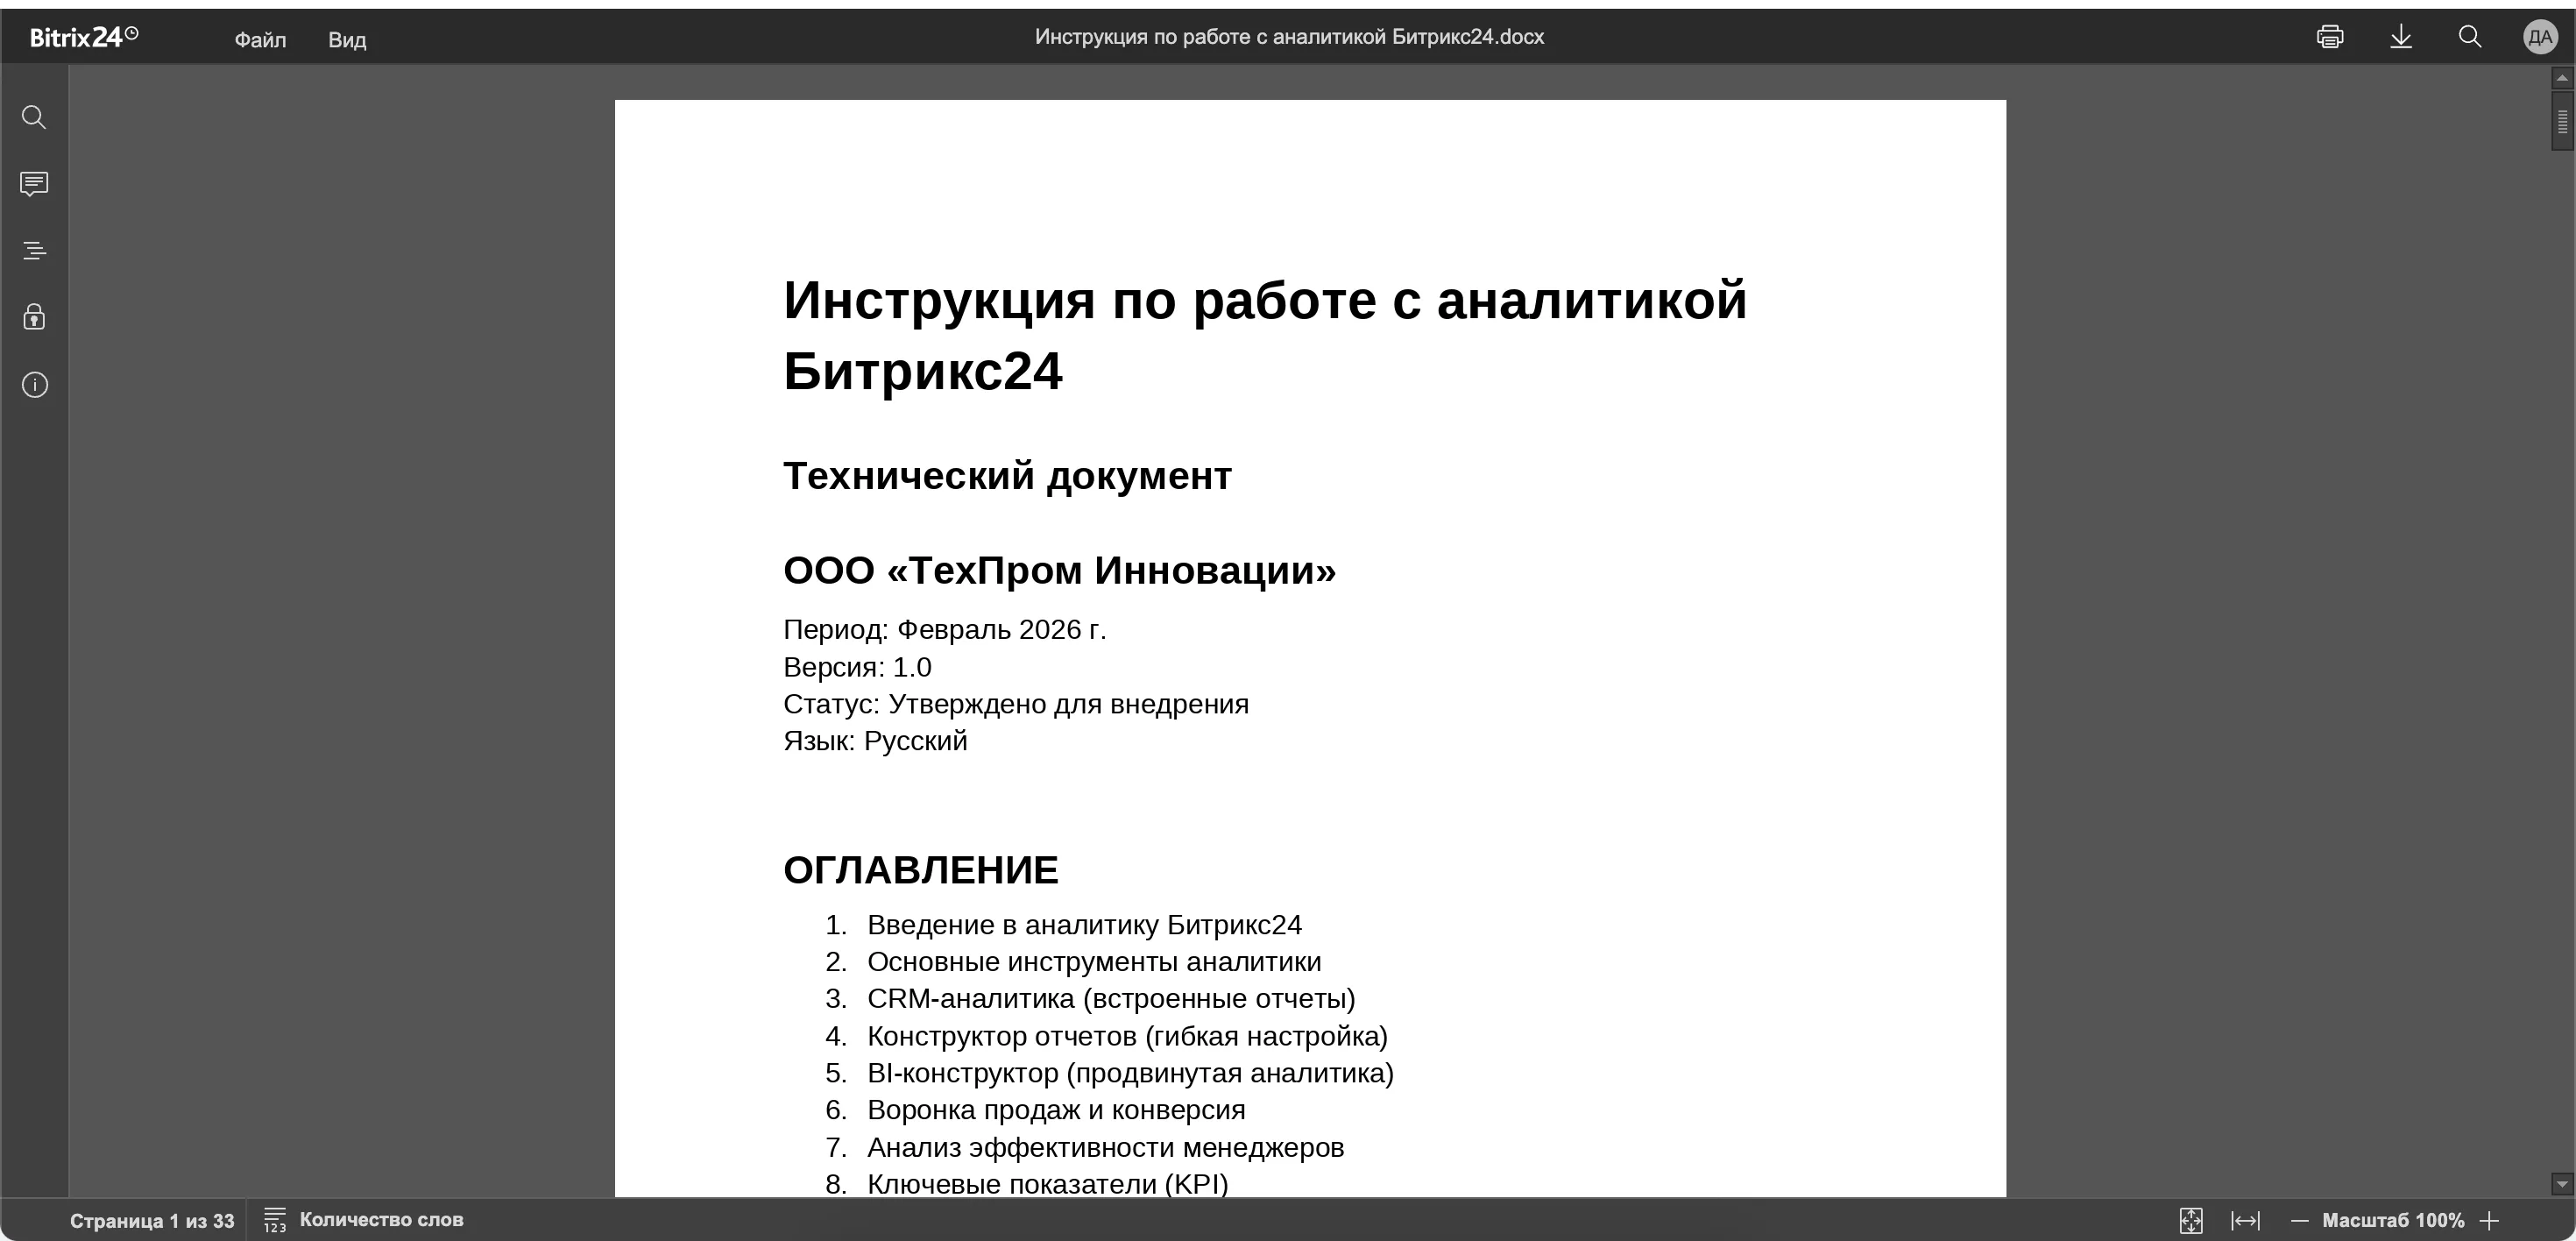The image size is (2576, 1241).
Task: Show the document headings navigation panel
Action: (x=34, y=251)
